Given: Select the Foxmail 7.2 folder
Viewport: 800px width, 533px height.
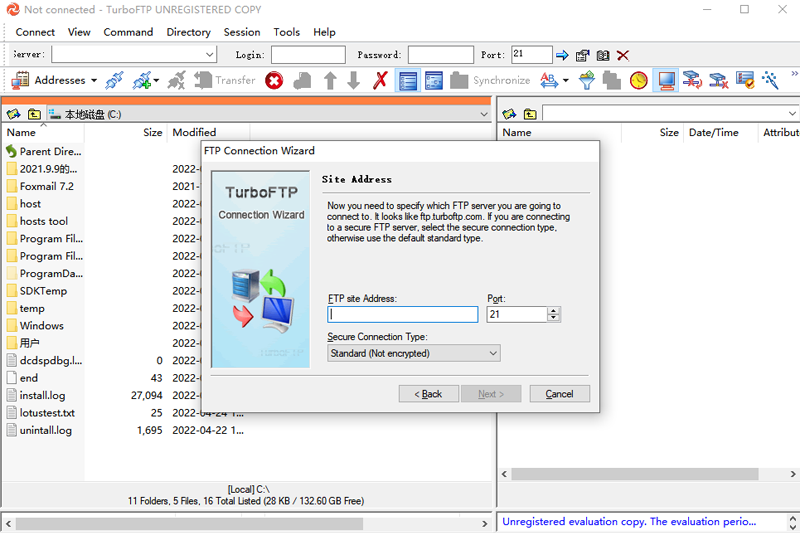Looking at the screenshot, I should click(x=40, y=186).
